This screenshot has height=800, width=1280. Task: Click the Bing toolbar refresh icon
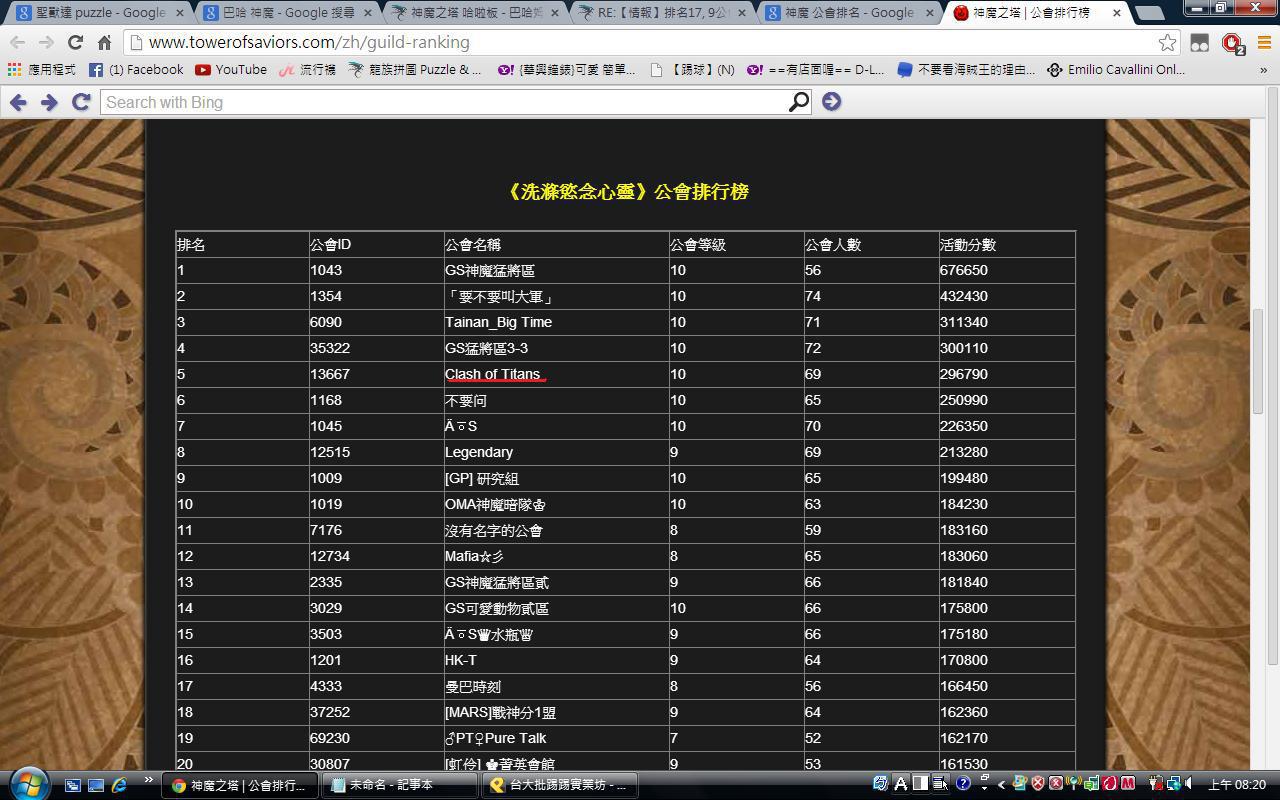[x=81, y=102]
